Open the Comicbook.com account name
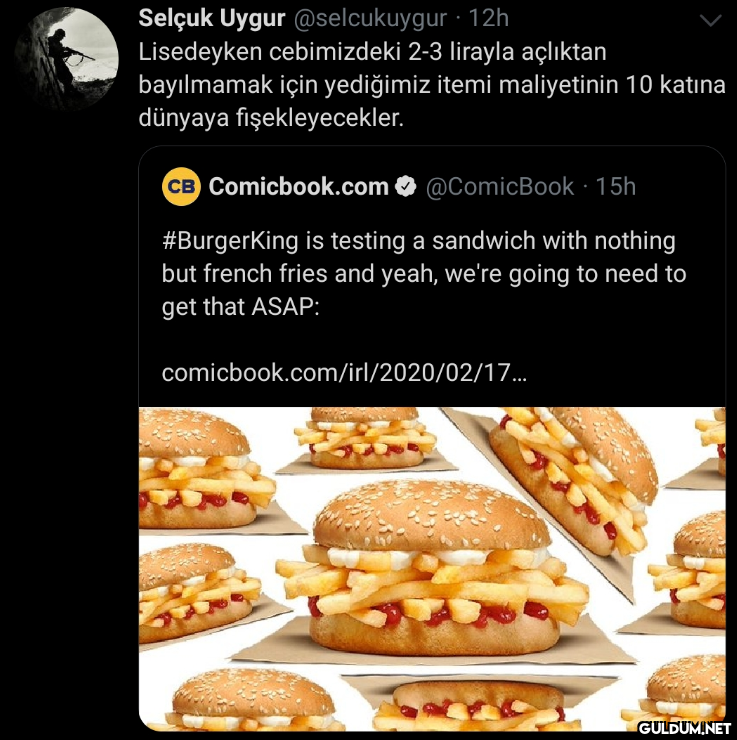This screenshot has height=740, width=737. pos(299,186)
